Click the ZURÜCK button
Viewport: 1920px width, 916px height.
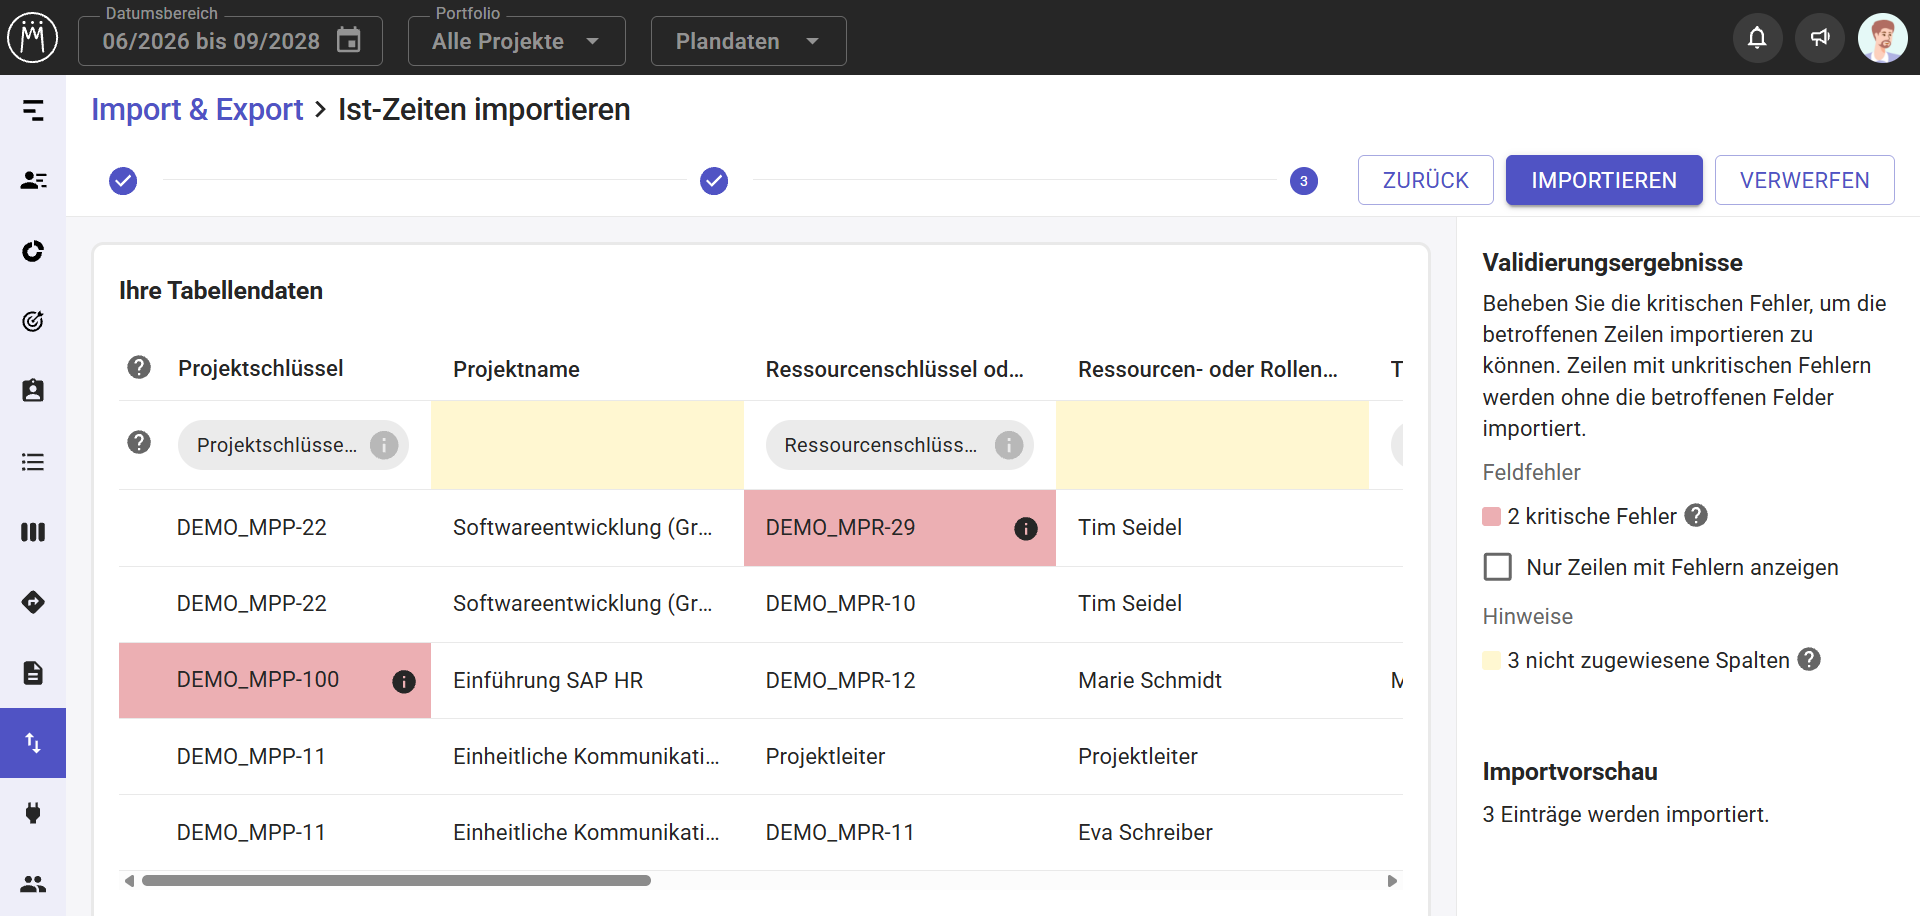coord(1426,180)
